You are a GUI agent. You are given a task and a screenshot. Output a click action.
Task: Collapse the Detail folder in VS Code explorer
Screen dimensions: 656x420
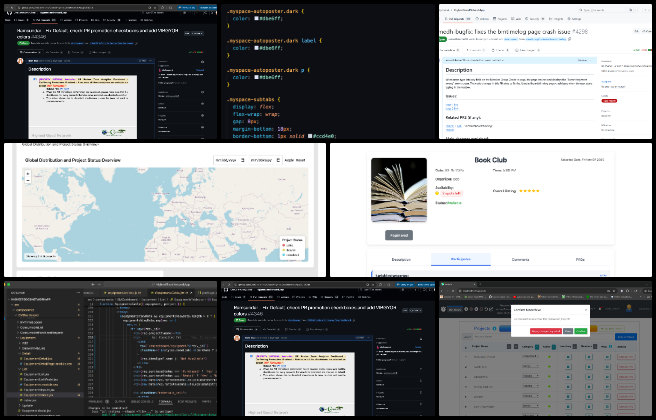[26, 353]
